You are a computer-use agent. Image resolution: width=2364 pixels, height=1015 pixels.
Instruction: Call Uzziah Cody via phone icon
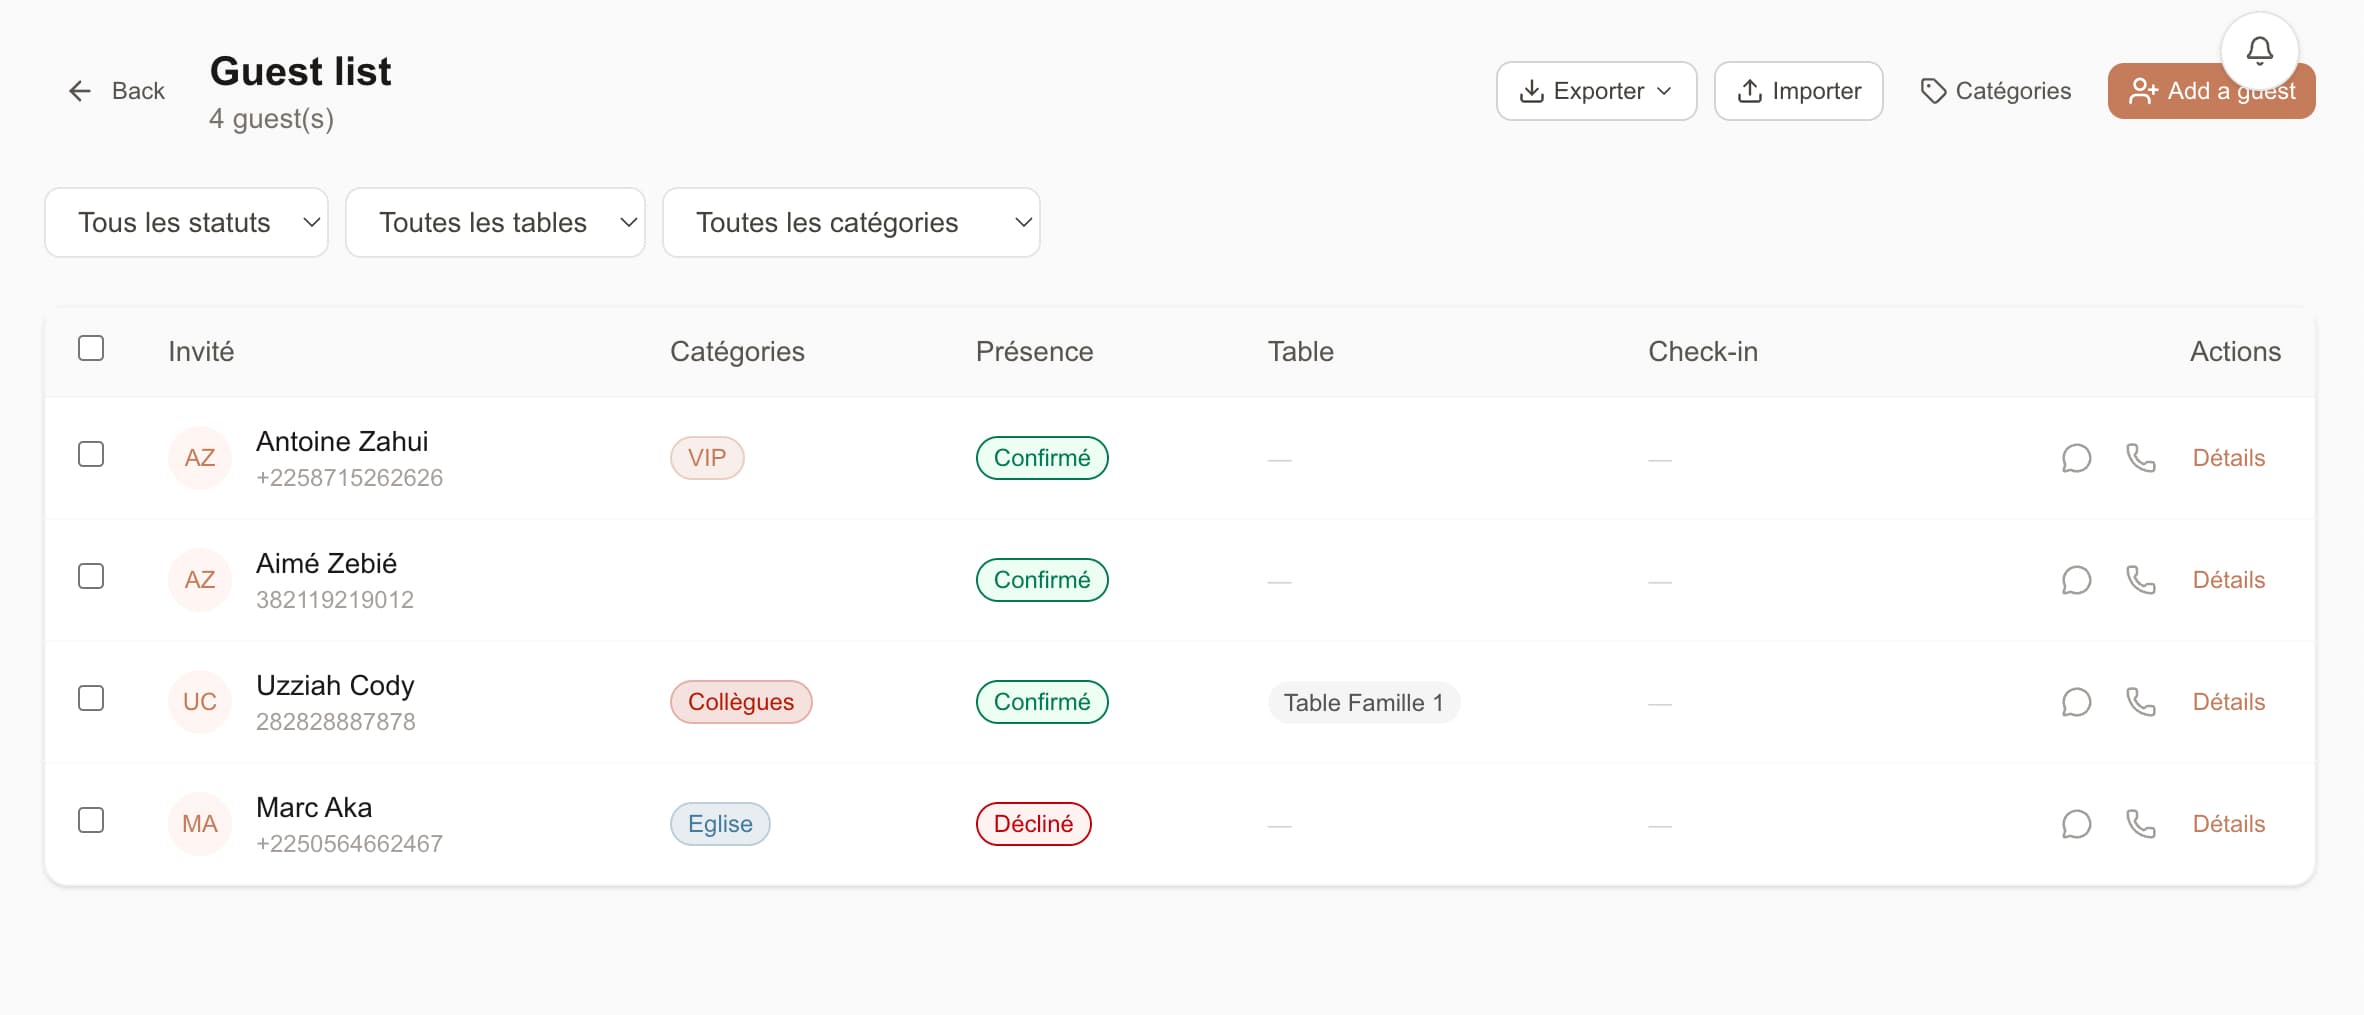[x=2140, y=702]
